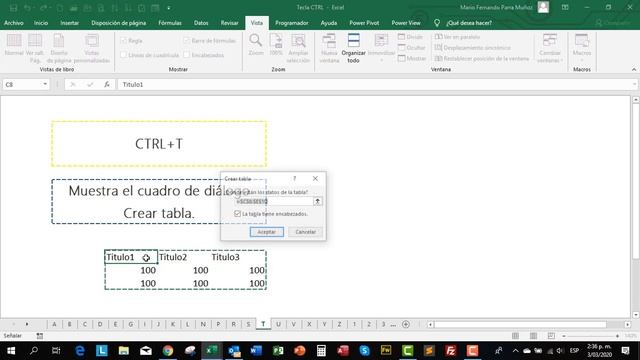Click the Undo icon in quick access toolbar
This screenshot has height=360, width=640.
[x=27, y=8]
